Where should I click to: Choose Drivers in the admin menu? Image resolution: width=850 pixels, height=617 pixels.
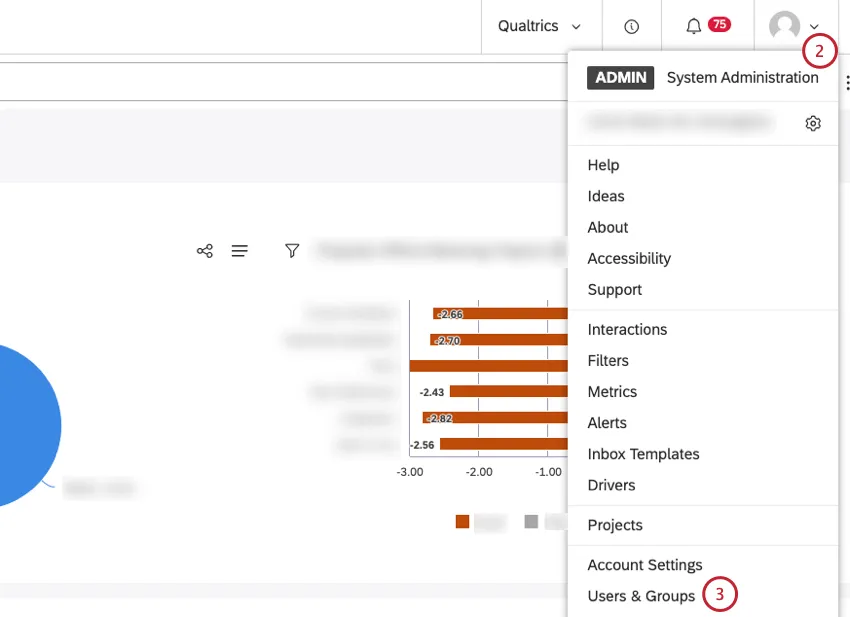click(613, 485)
